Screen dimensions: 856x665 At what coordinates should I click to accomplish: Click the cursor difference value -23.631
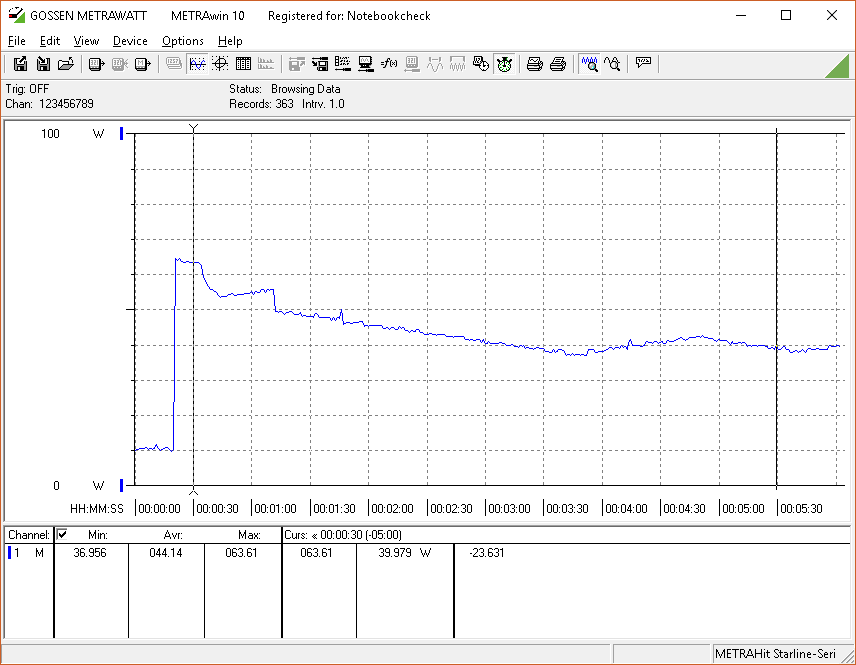[x=486, y=553]
